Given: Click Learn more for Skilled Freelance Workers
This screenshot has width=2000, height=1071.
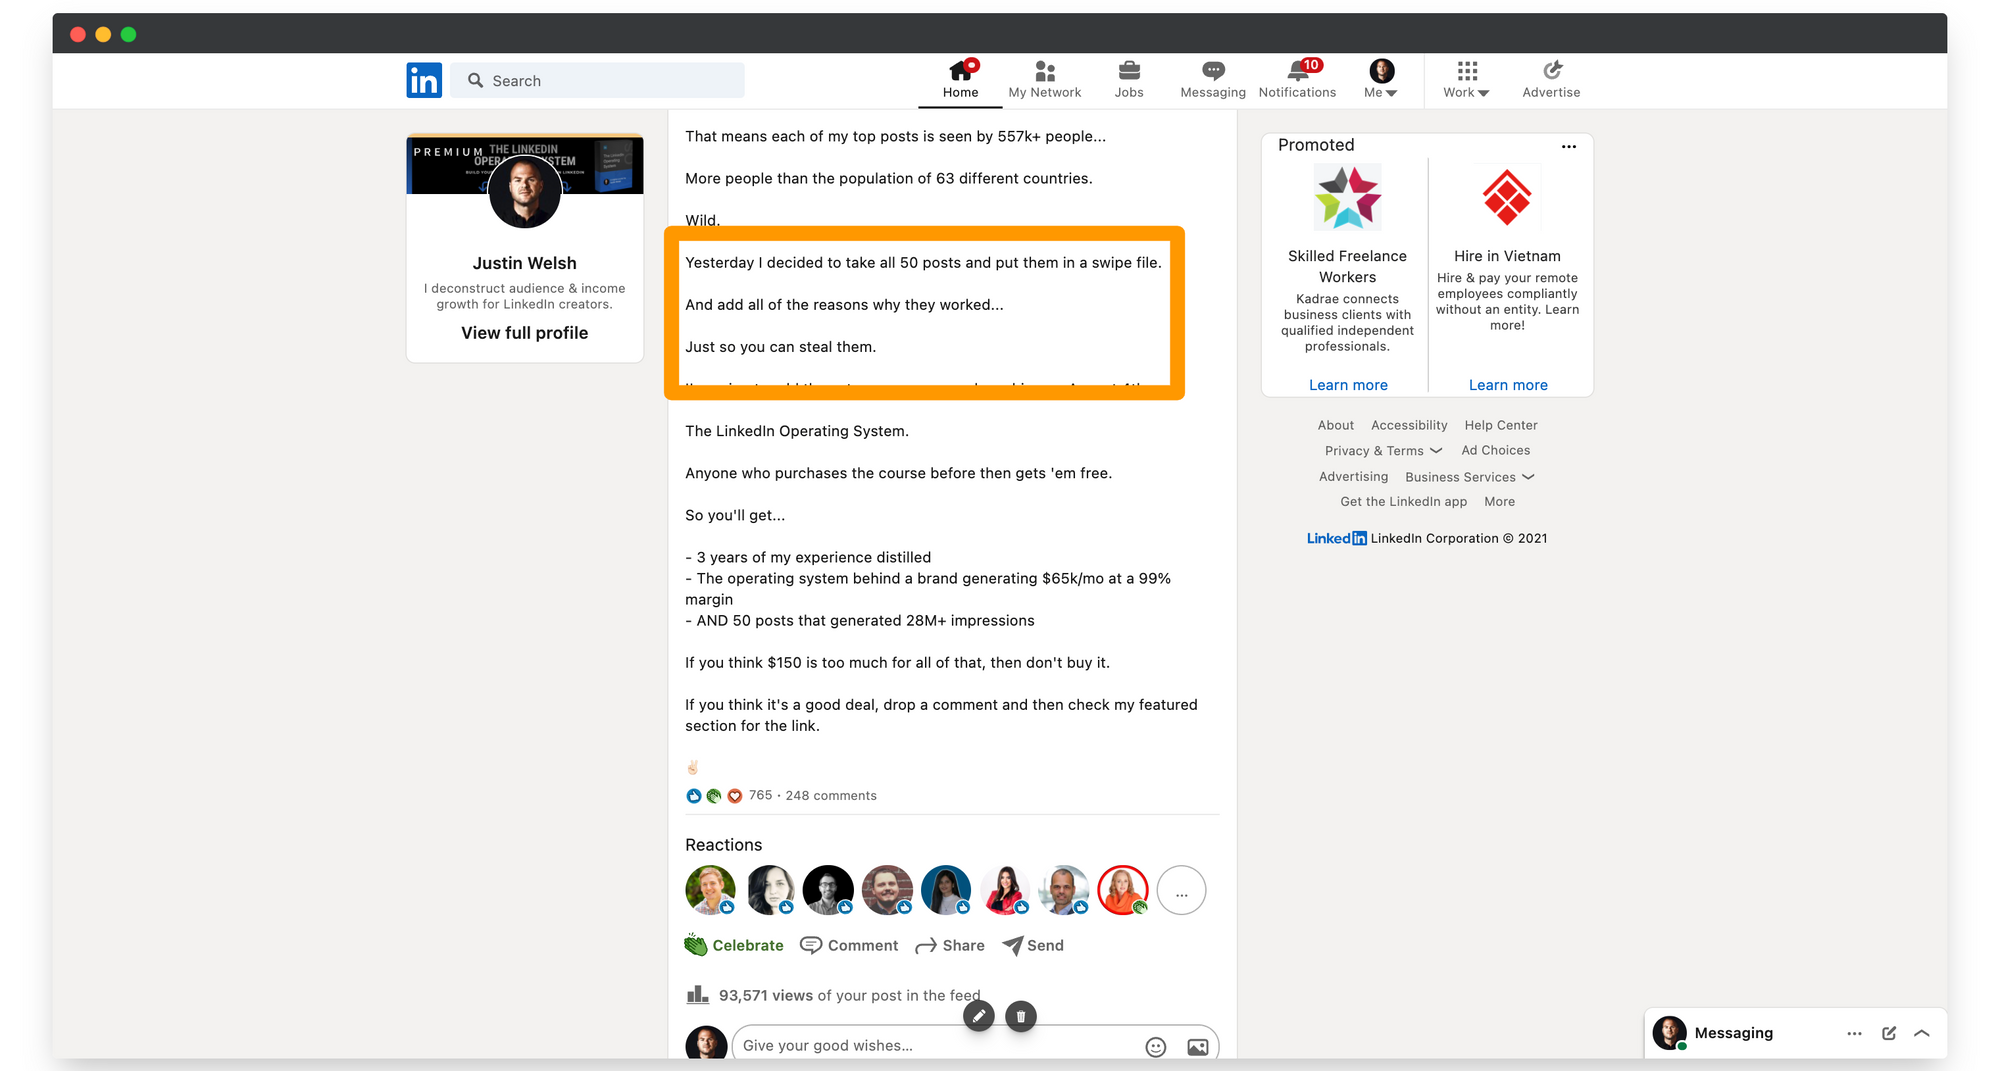Looking at the screenshot, I should click(1348, 385).
